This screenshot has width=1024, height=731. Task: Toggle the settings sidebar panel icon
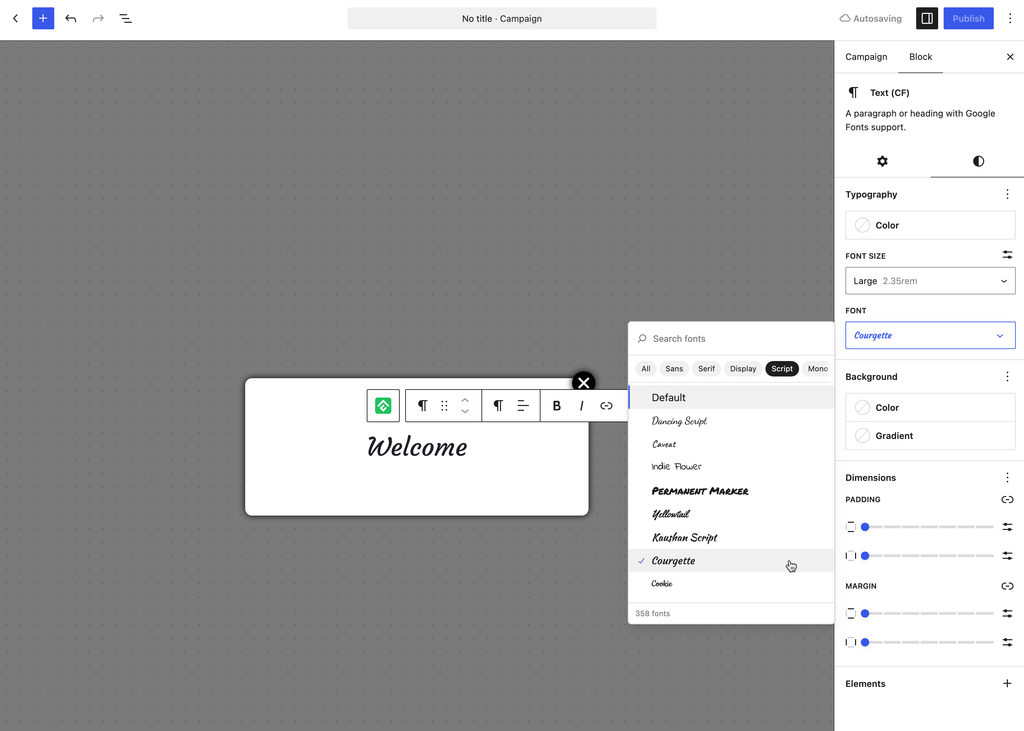927,18
